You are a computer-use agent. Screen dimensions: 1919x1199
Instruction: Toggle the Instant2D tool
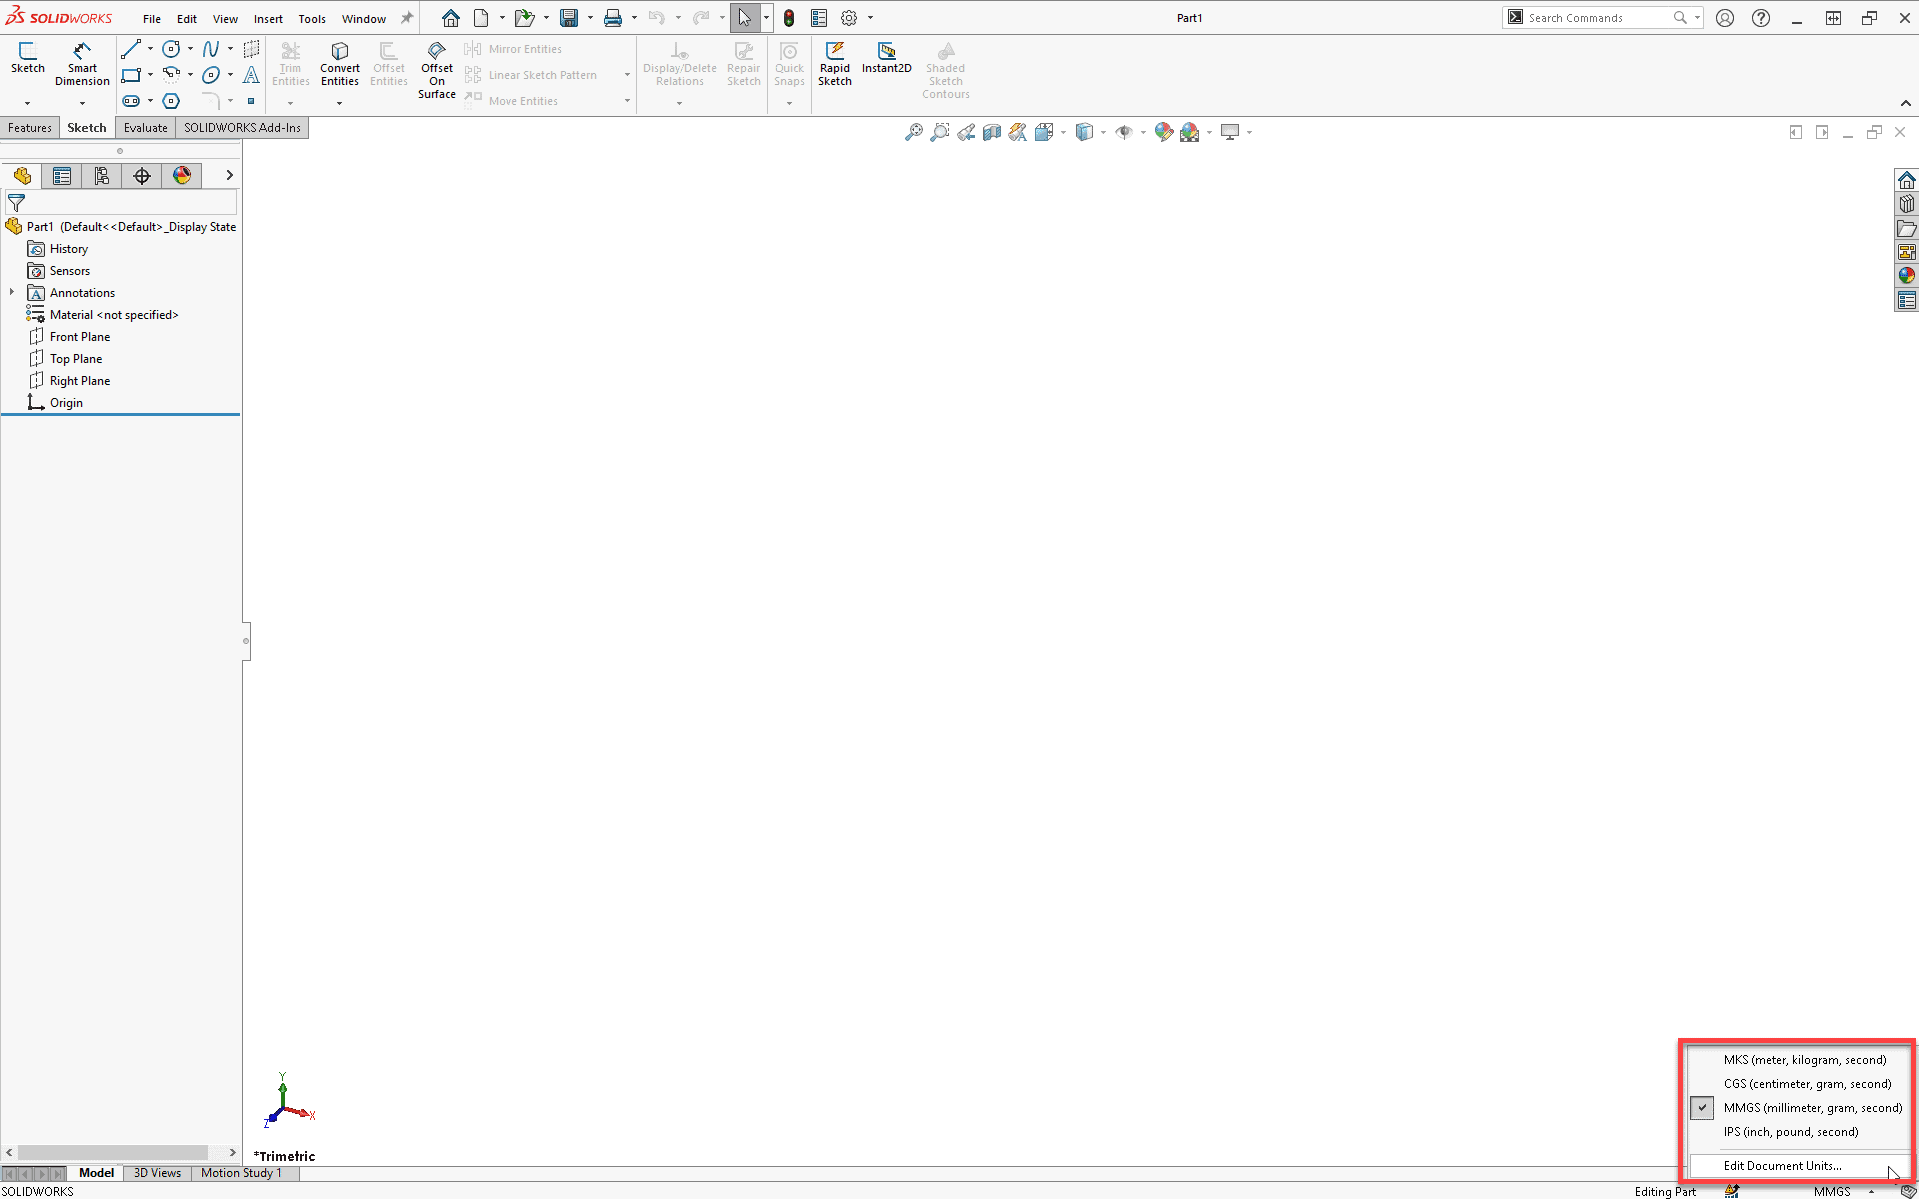pos(886,58)
